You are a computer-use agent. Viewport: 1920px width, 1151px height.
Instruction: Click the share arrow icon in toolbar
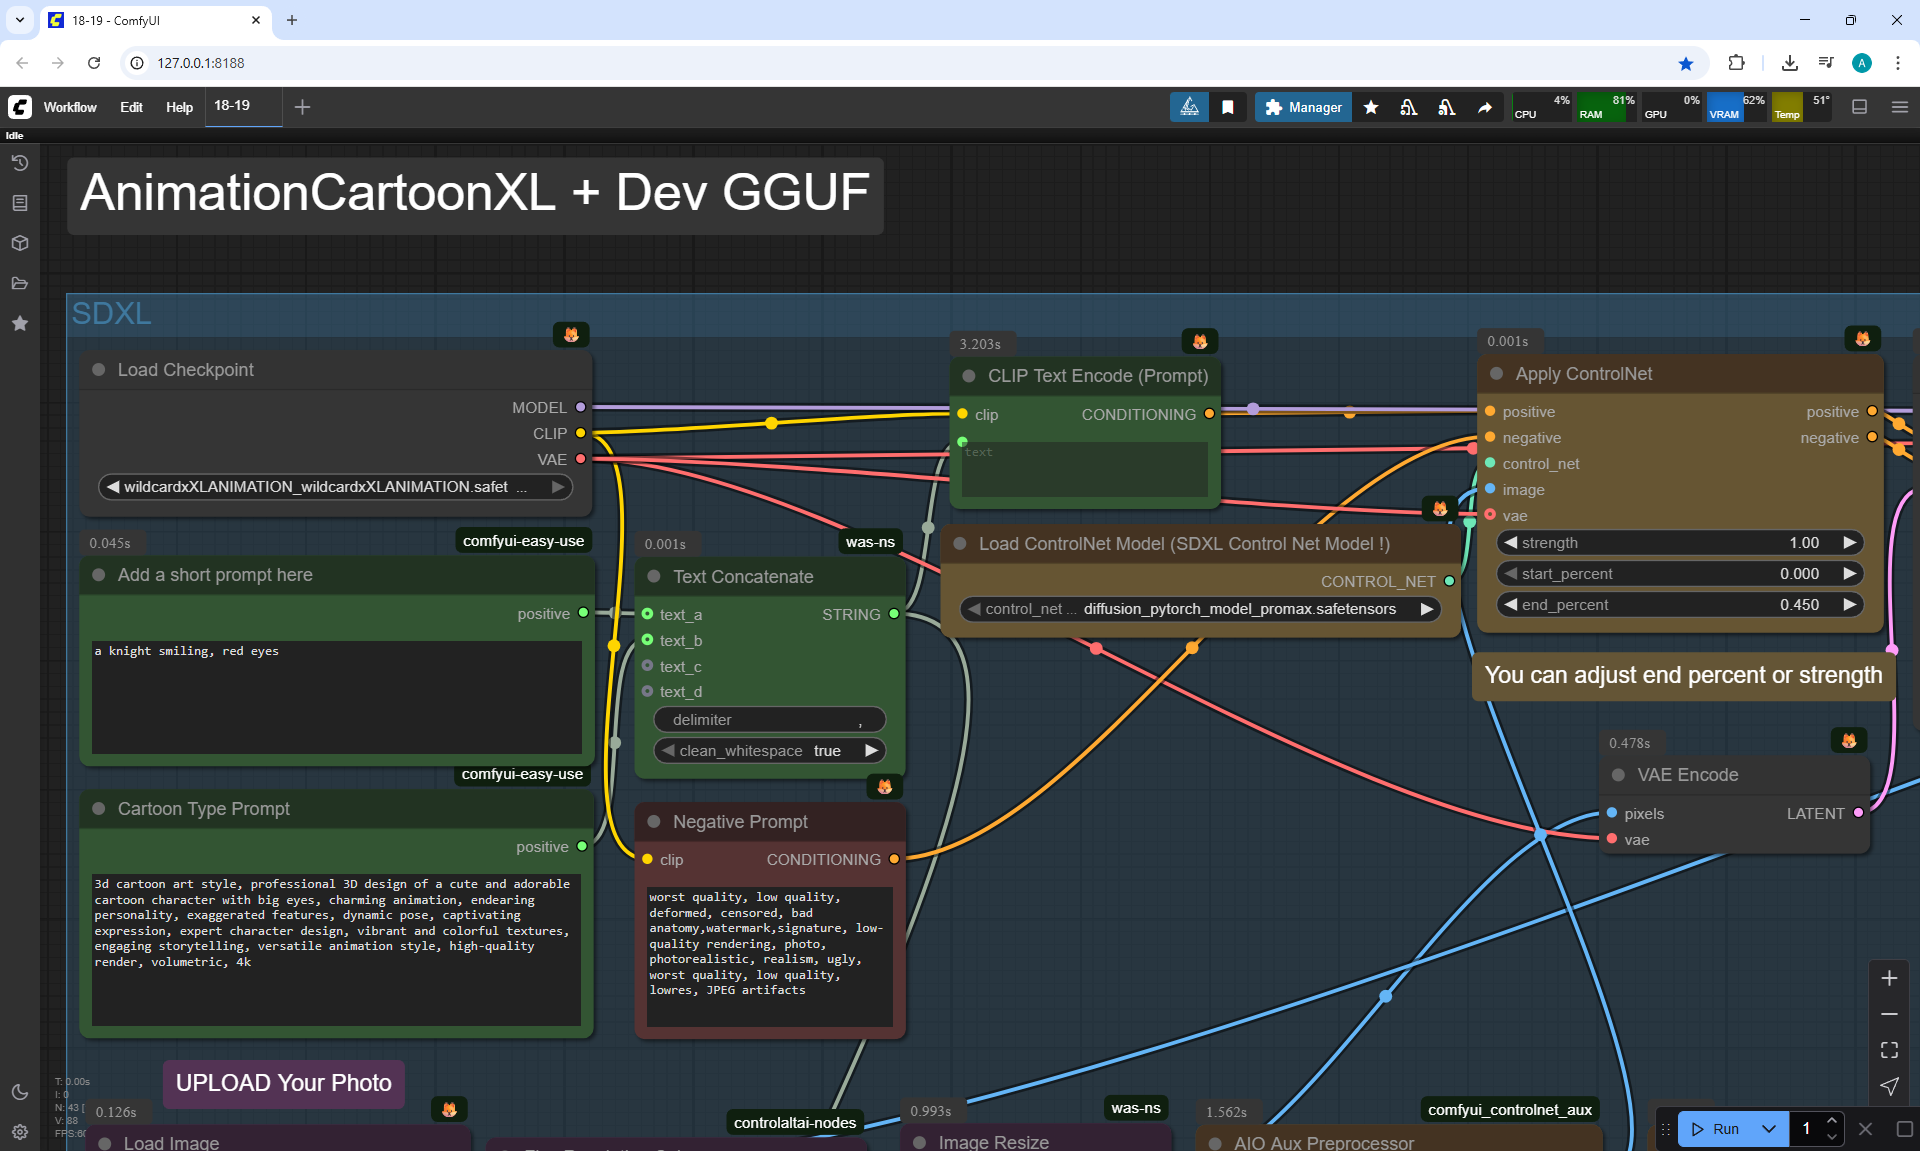1485,107
